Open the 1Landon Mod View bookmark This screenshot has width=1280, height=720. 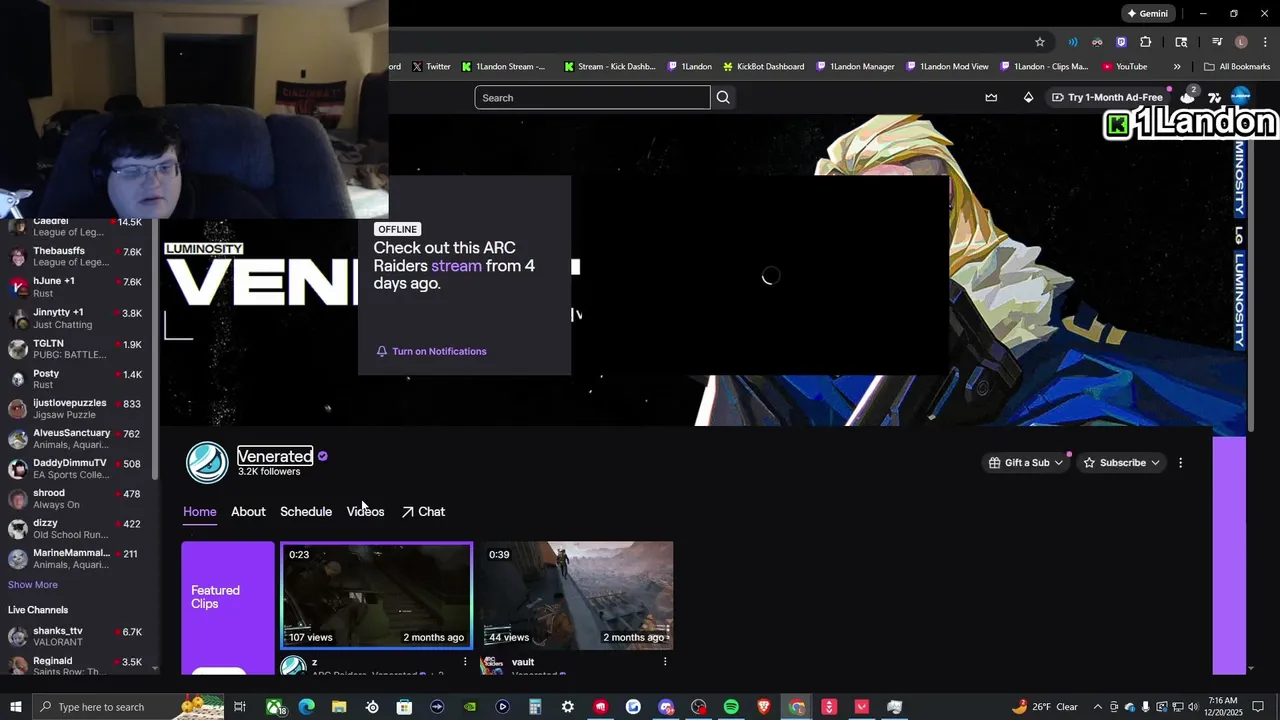pos(947,66)
